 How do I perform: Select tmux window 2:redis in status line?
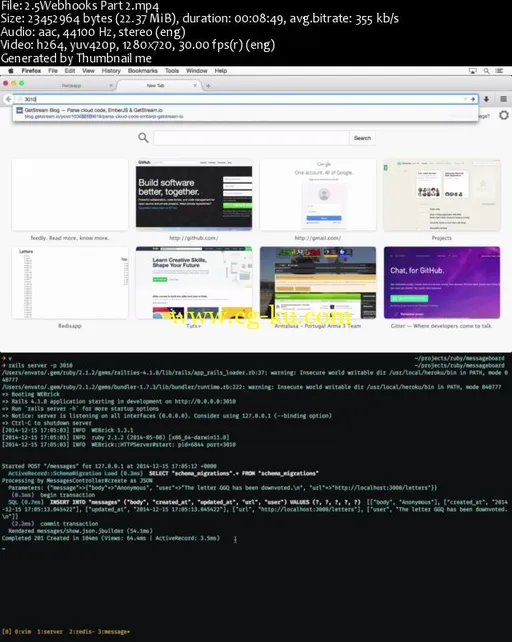click(80, 632)
